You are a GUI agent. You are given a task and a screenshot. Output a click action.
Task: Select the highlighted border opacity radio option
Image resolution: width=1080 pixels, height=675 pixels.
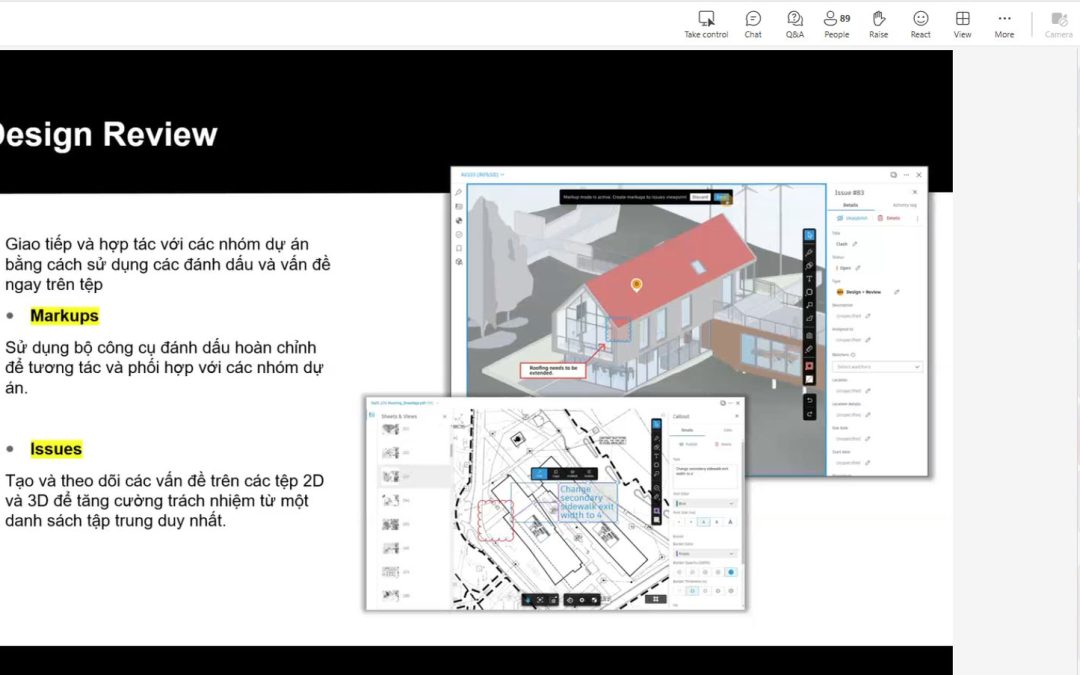pos(731,572)
